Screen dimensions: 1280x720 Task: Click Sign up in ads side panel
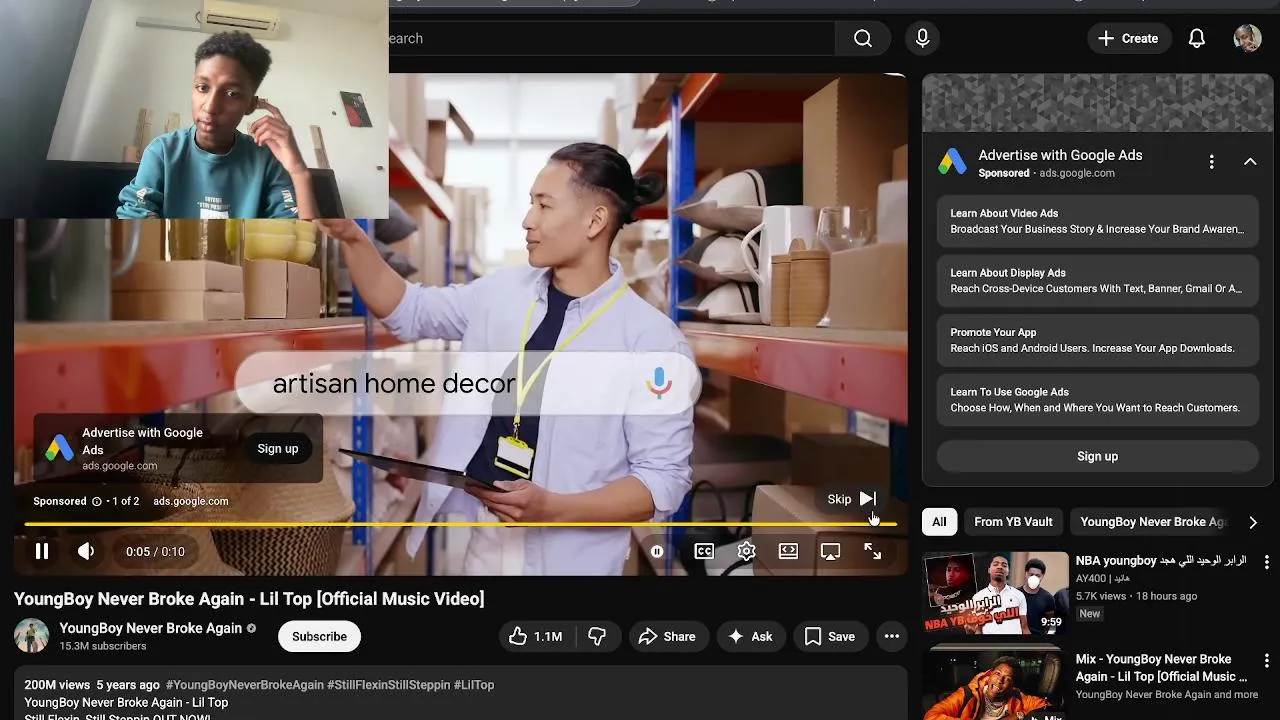pos(1097,456)
